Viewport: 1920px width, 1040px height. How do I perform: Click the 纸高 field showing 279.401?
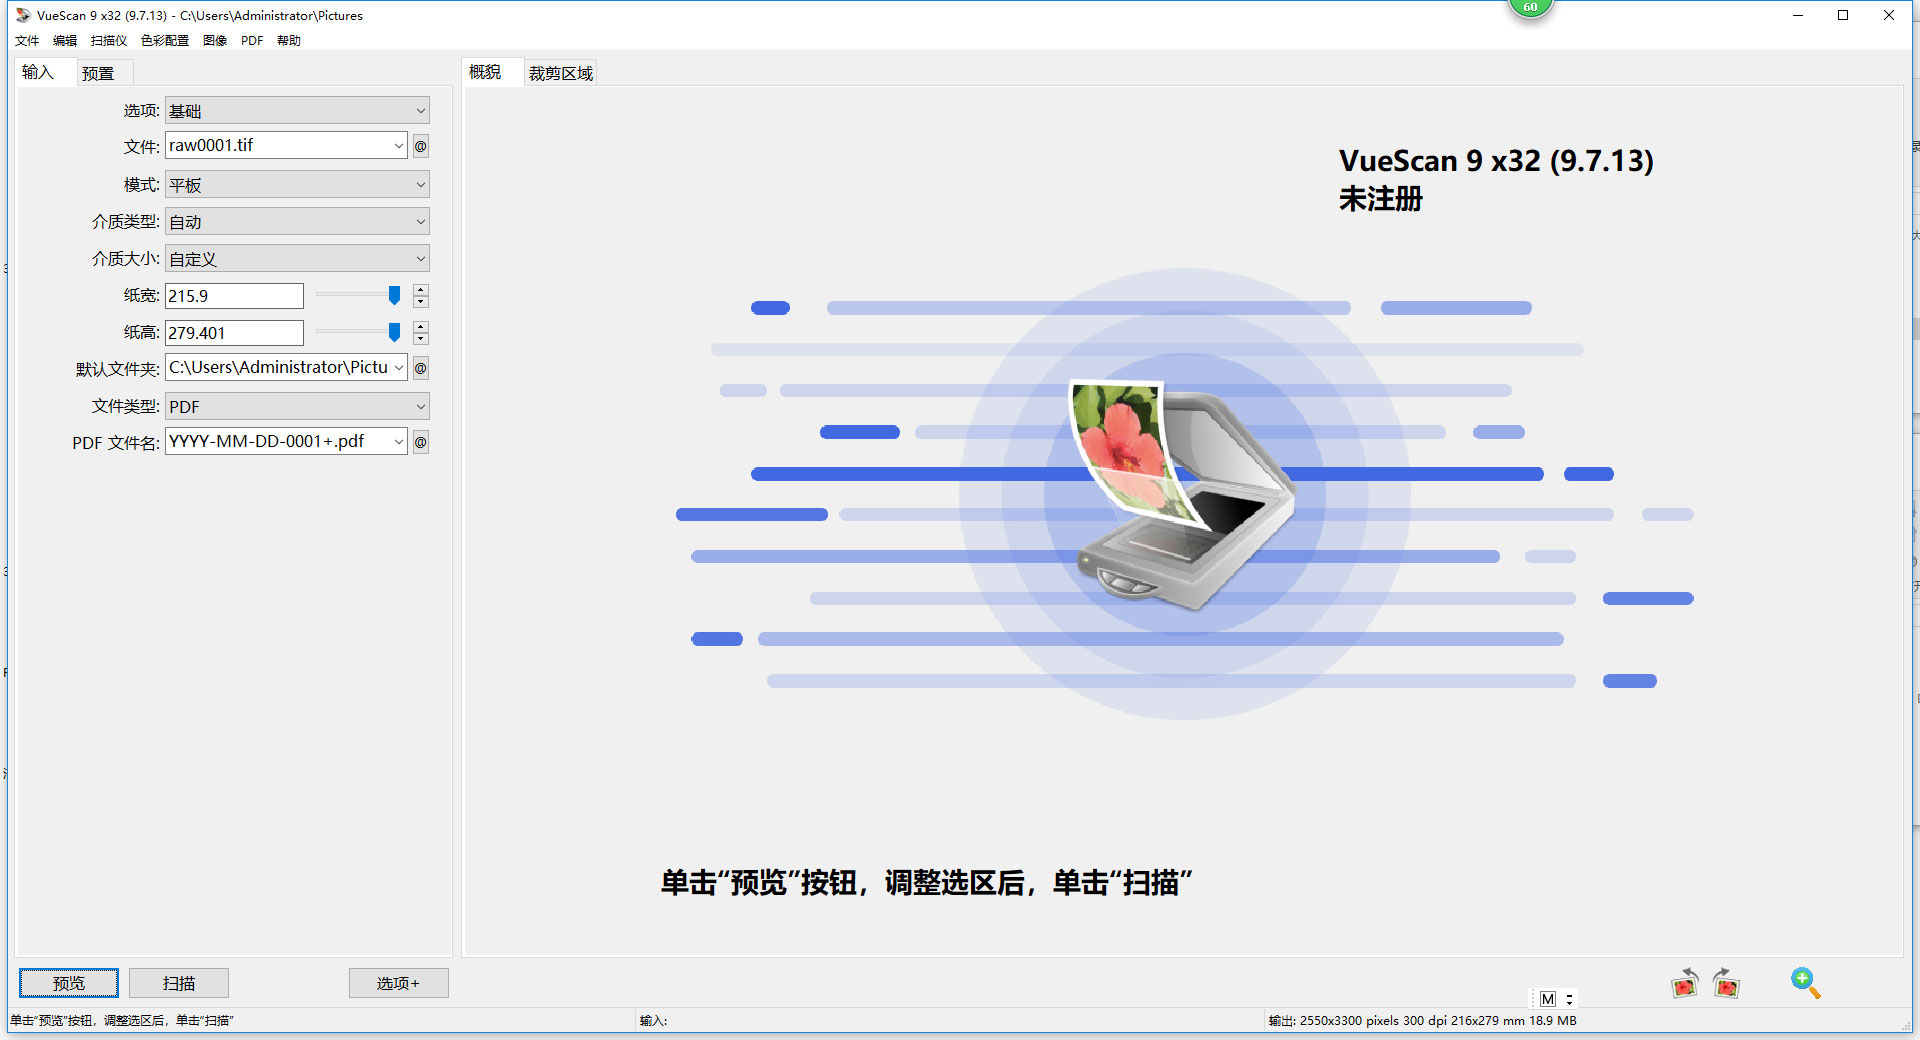234,333
